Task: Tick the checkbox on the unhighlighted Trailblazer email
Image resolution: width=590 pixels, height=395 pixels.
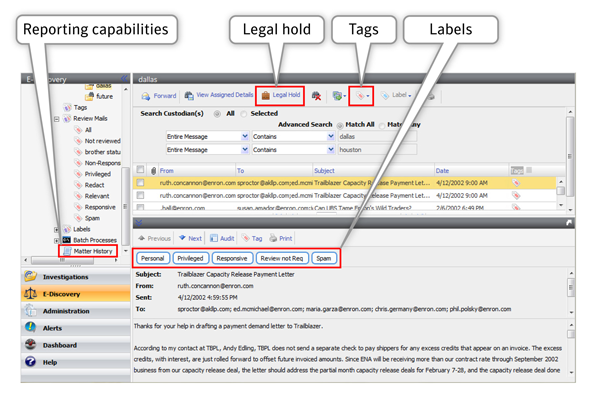Action: pyautogui.click(x=140, y=195)
